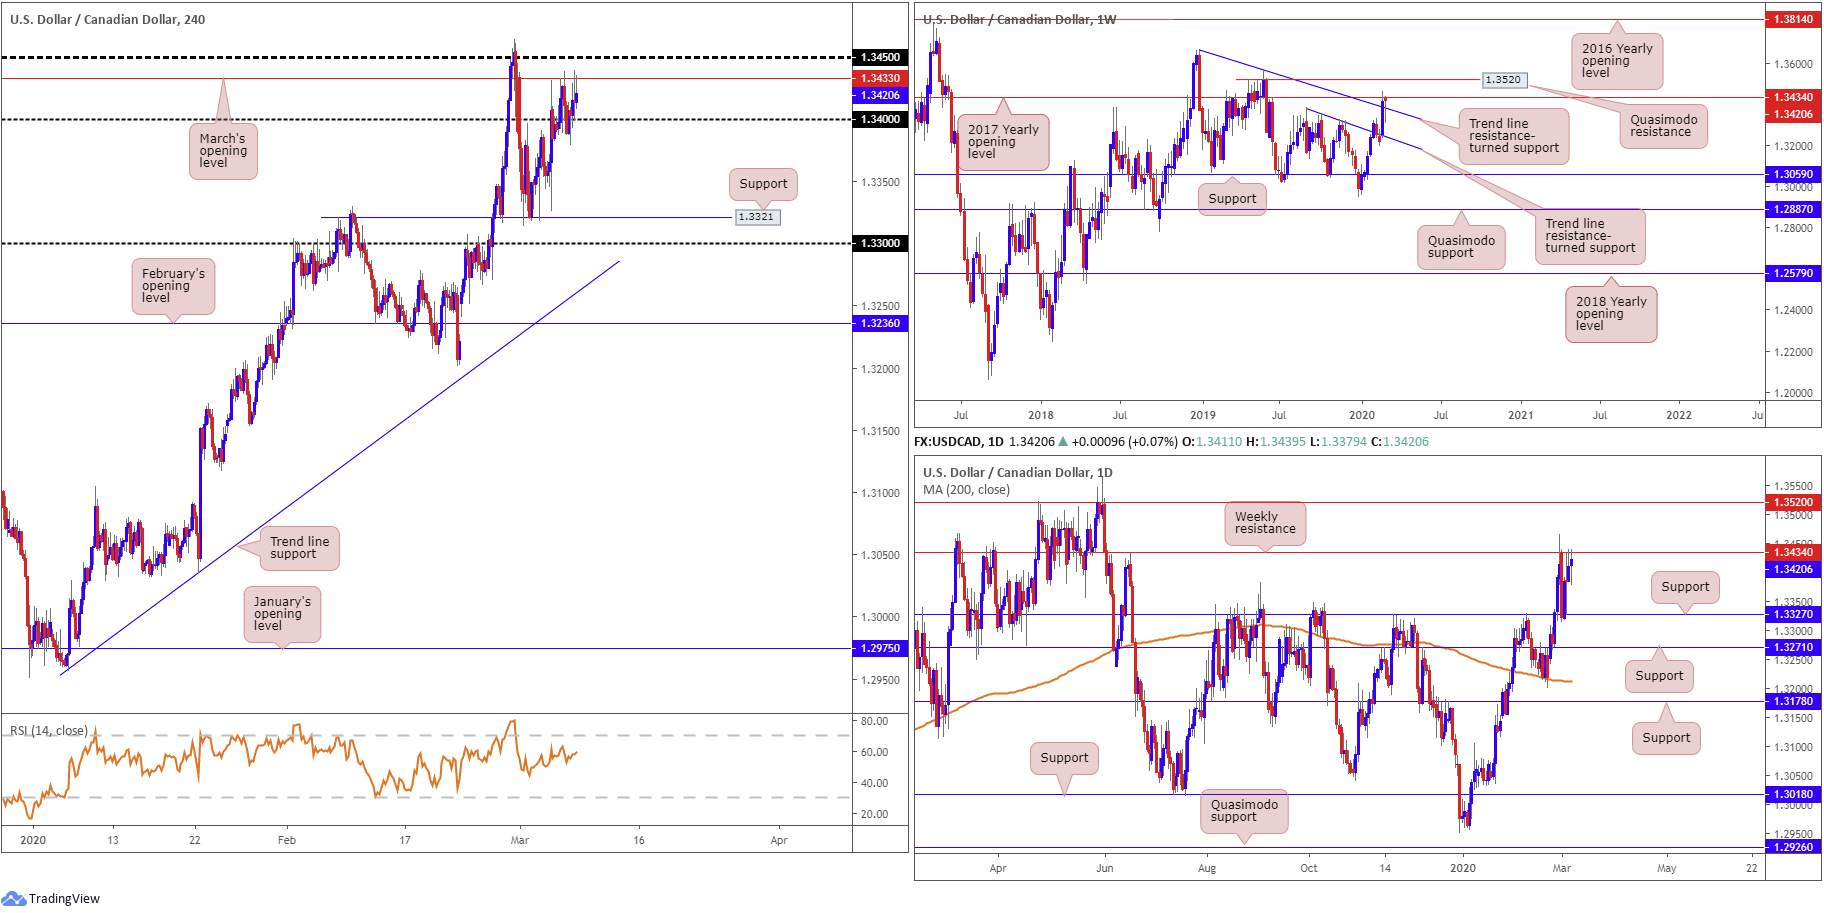Click the 1.29260 daily price tag
This screenshot has width=1824, height=913.
[x=1793, y=847]
